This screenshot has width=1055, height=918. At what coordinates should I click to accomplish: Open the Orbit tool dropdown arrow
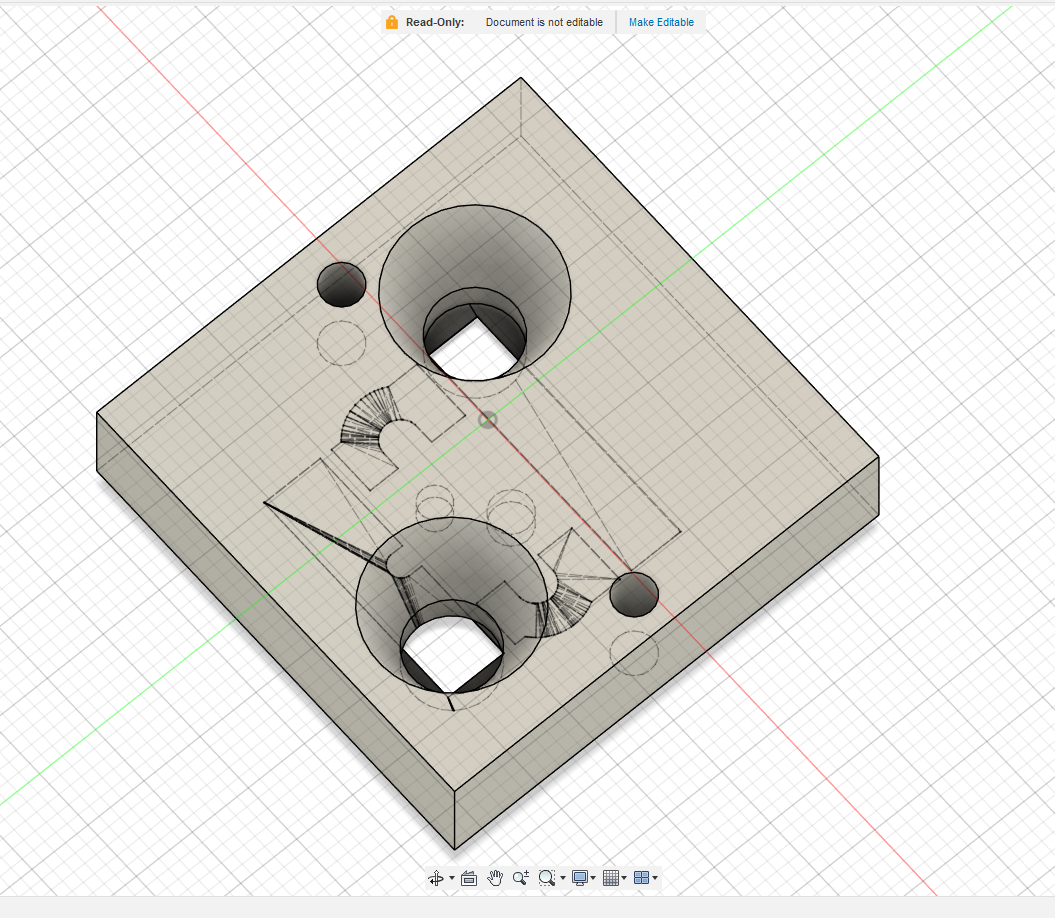coord(451,878)
